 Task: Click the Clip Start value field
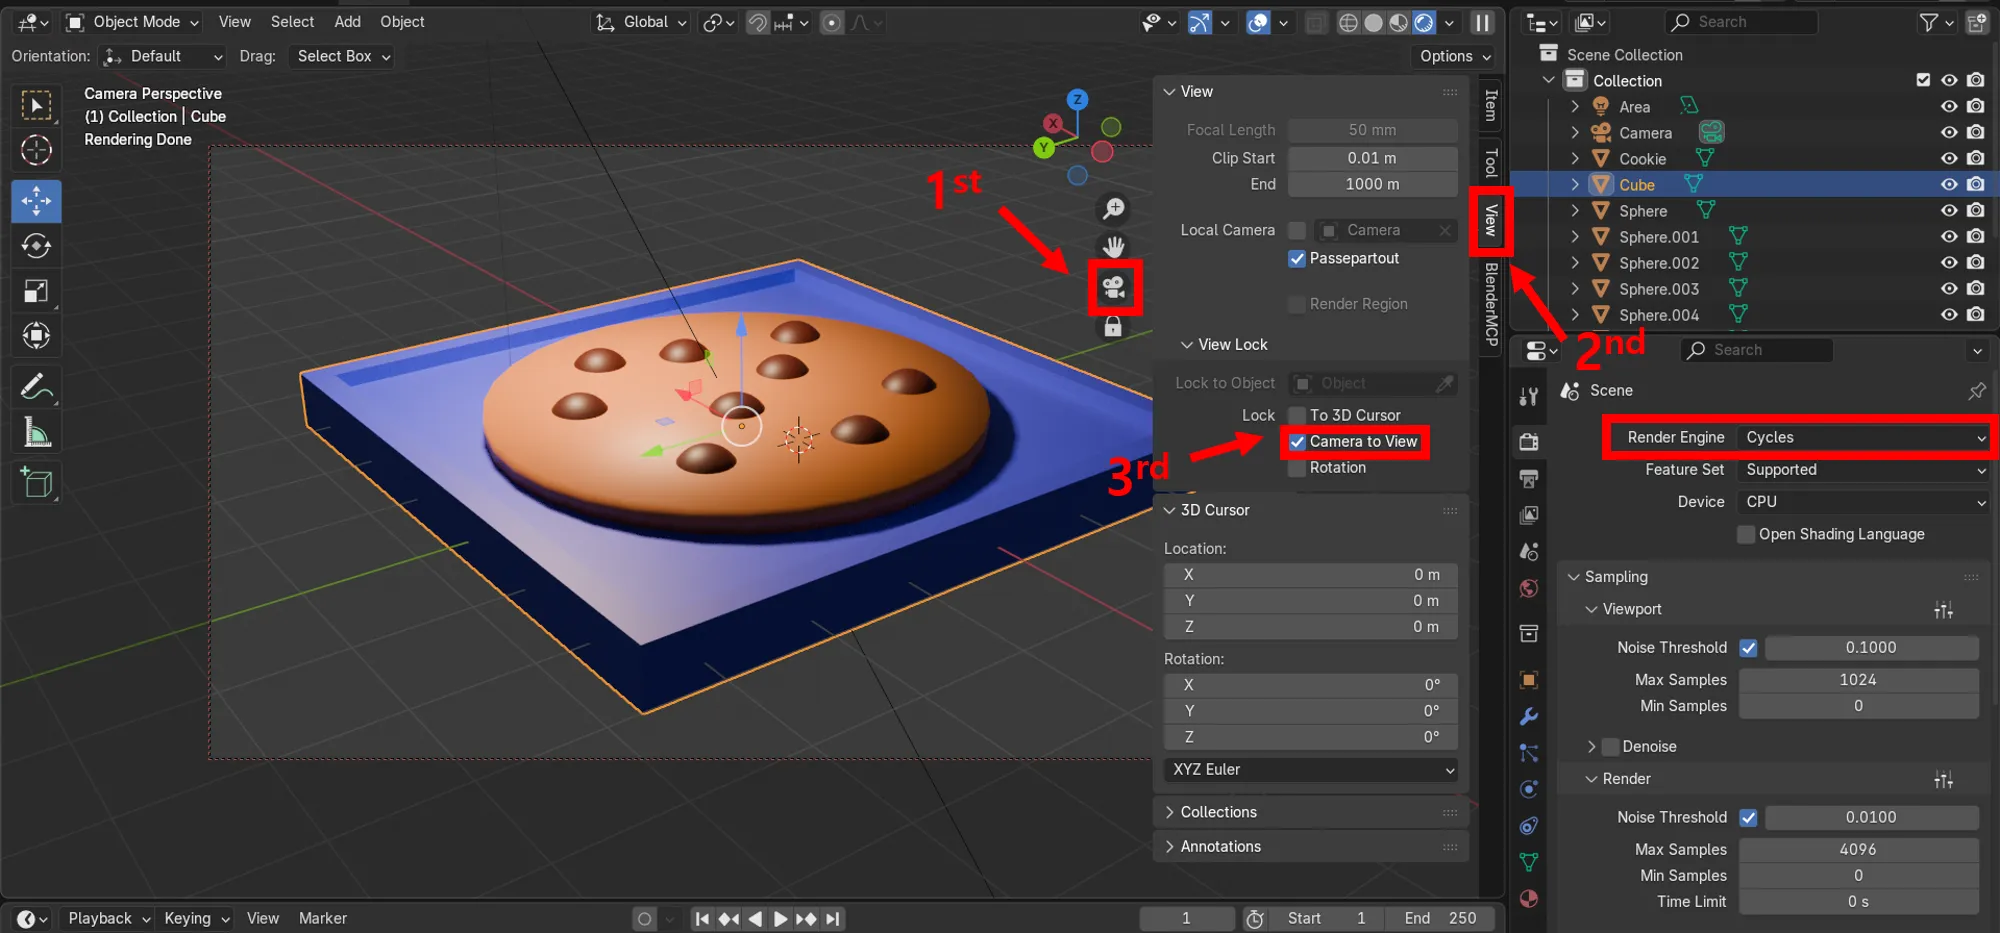1371,158
